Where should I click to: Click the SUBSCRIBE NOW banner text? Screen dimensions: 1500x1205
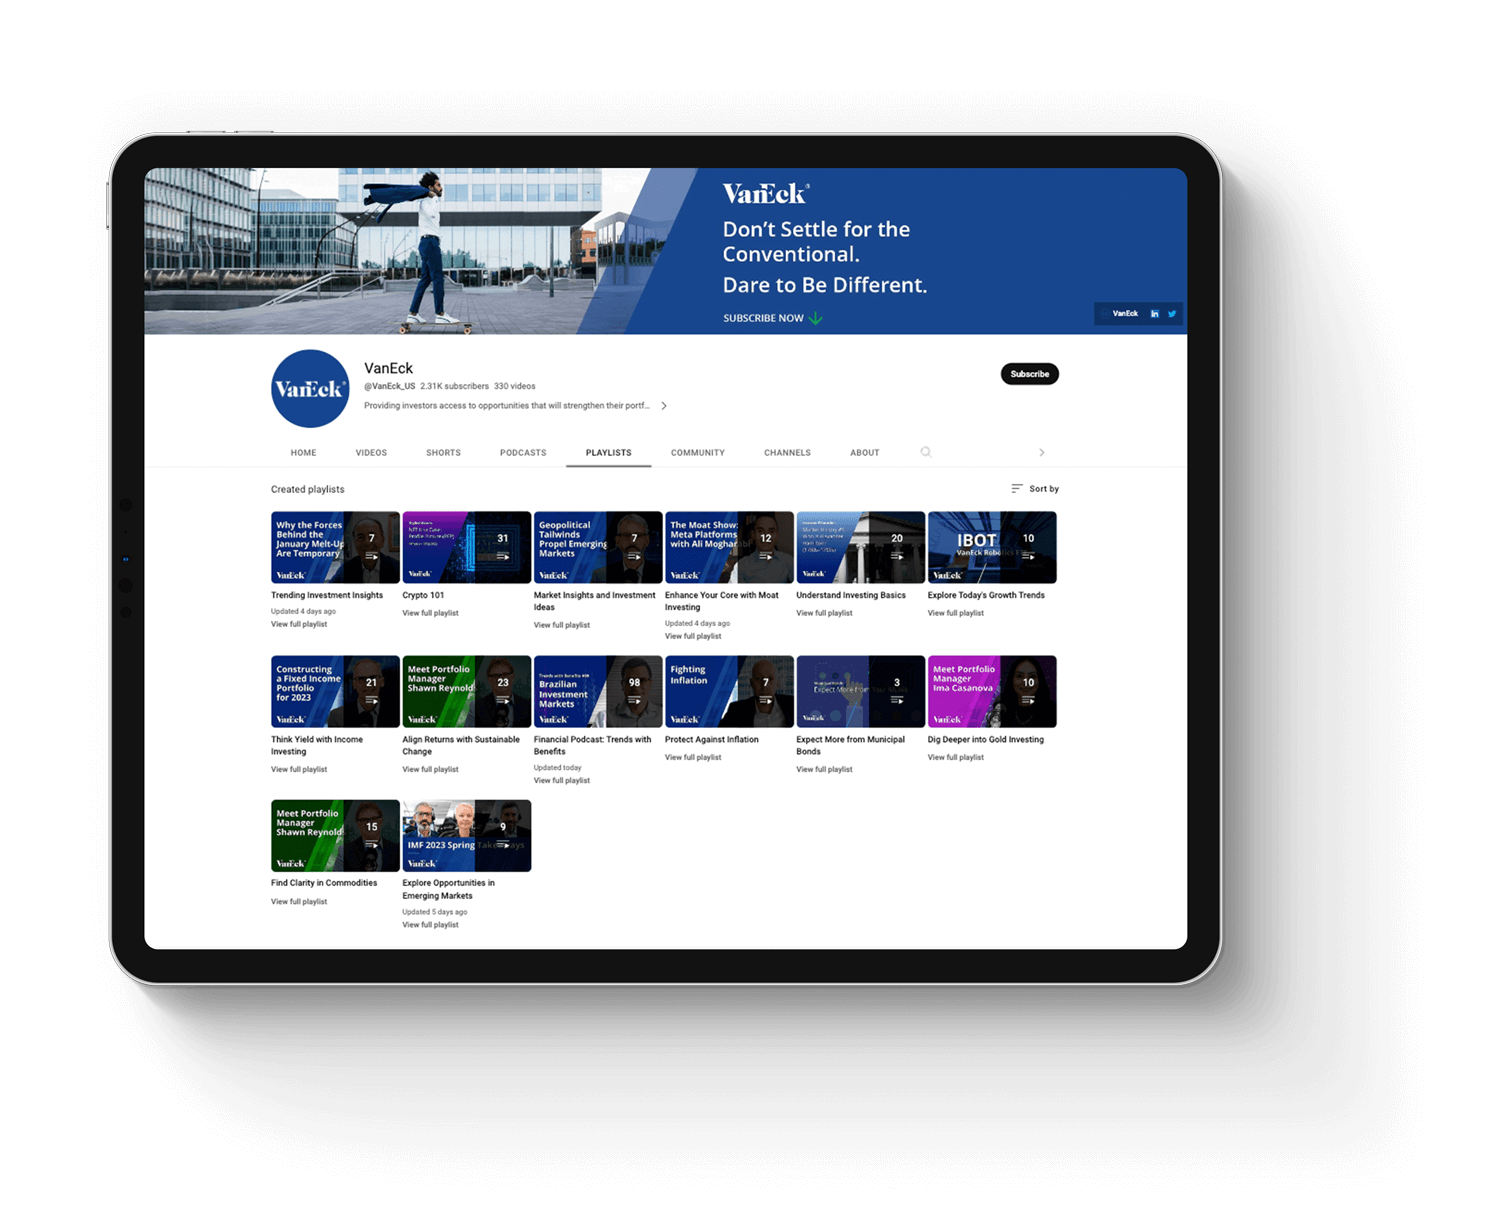(763, 318)
